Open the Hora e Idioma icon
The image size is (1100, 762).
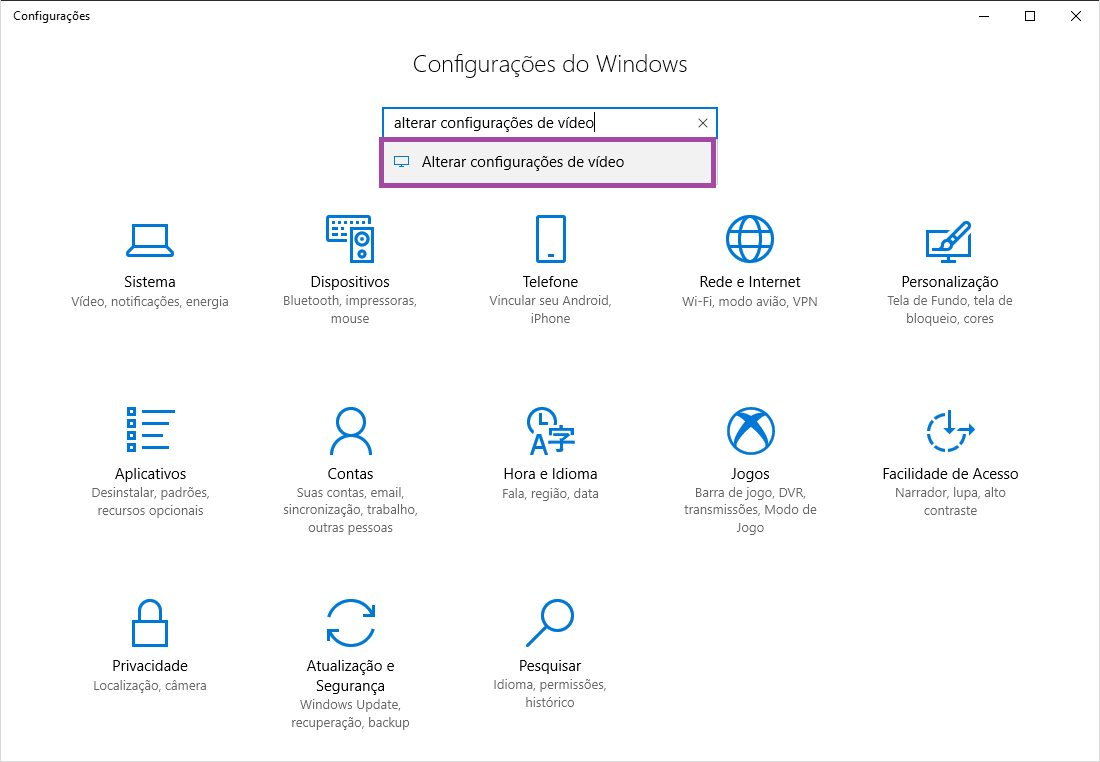(551, 430)
